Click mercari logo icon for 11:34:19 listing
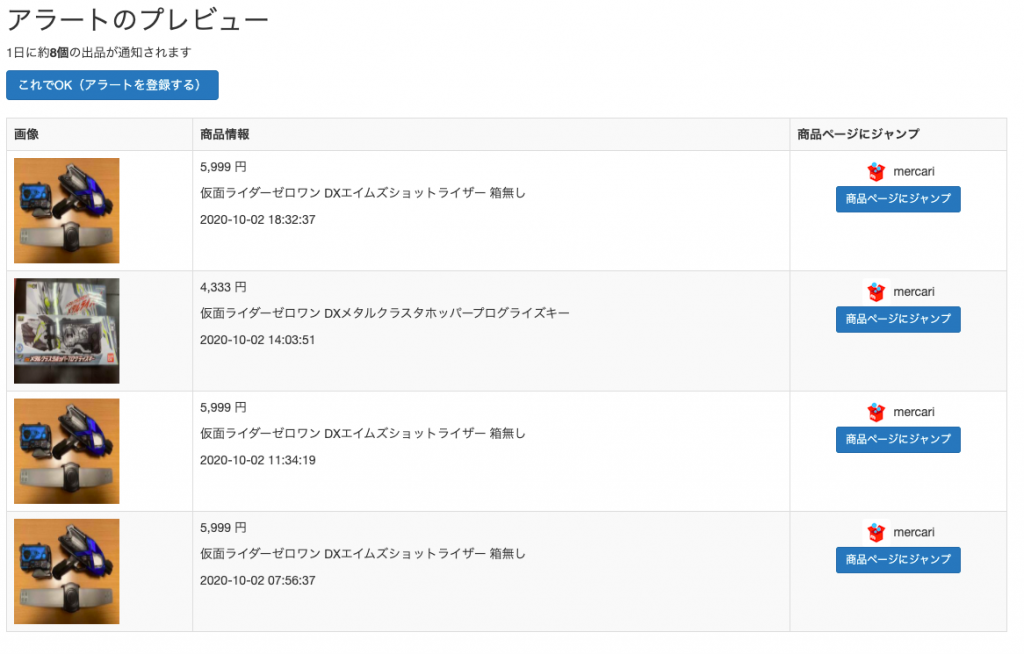 point(876,412)
